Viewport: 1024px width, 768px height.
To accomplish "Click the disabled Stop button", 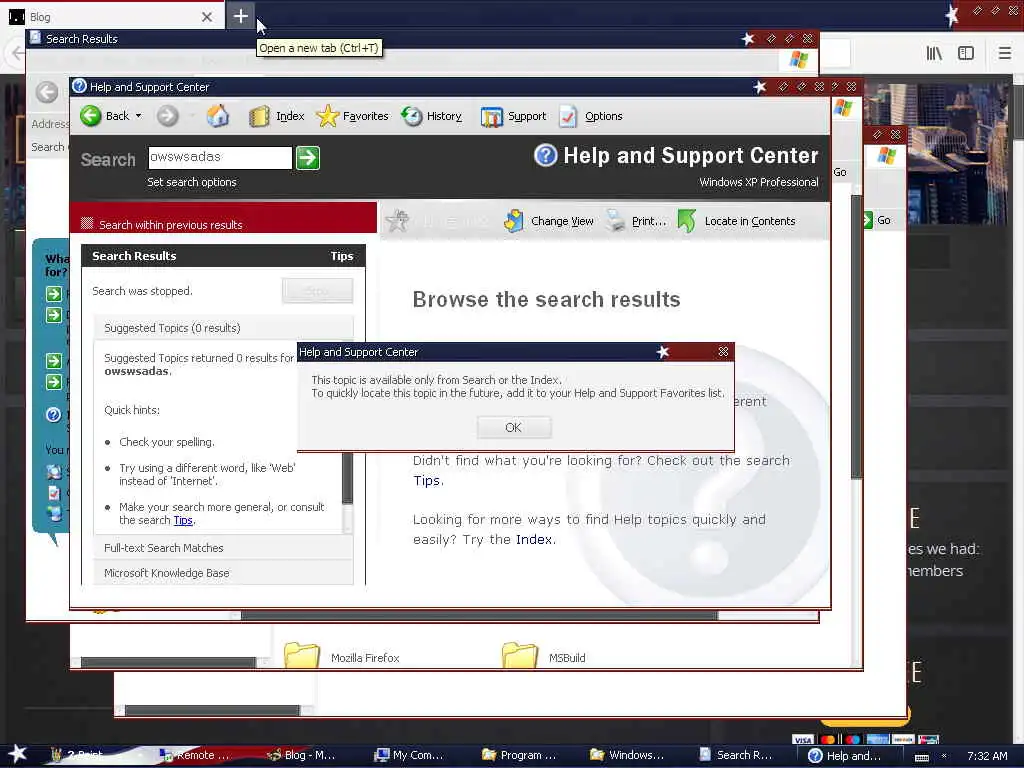I will tap(317, 291).
